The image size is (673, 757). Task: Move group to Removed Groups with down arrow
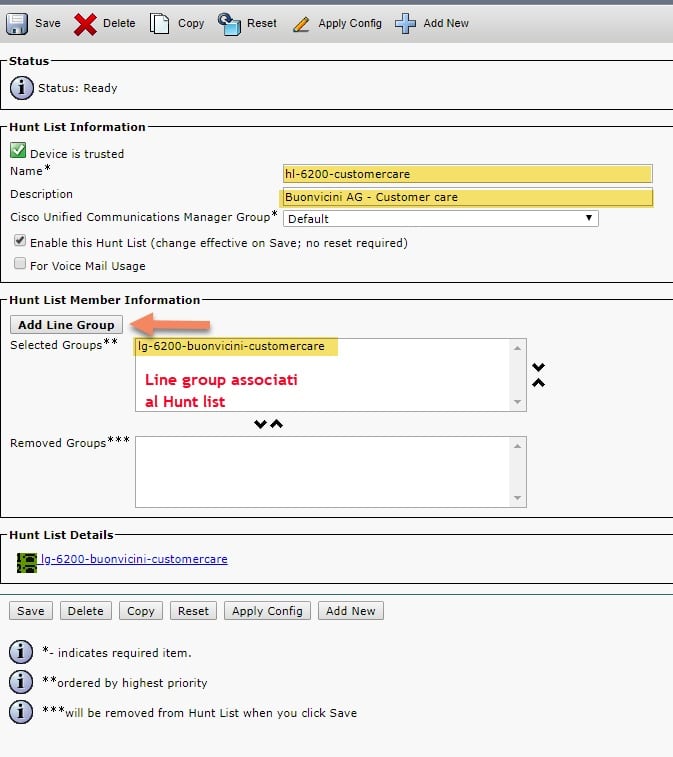click(x=260, y=424)
